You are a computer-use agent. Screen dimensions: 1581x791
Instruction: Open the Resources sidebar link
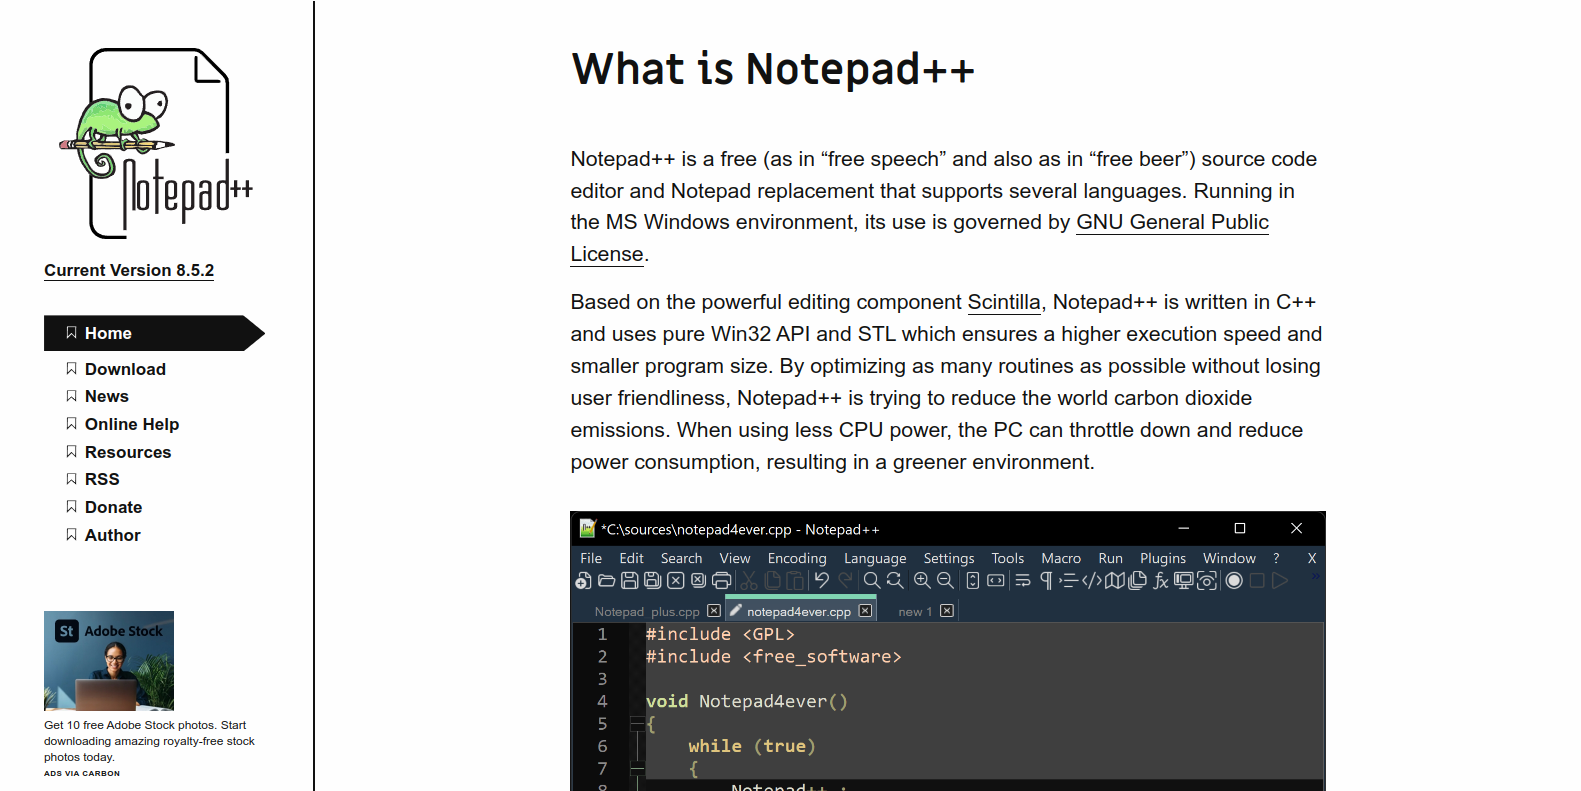pyautogui.click(x=128, y=452)
